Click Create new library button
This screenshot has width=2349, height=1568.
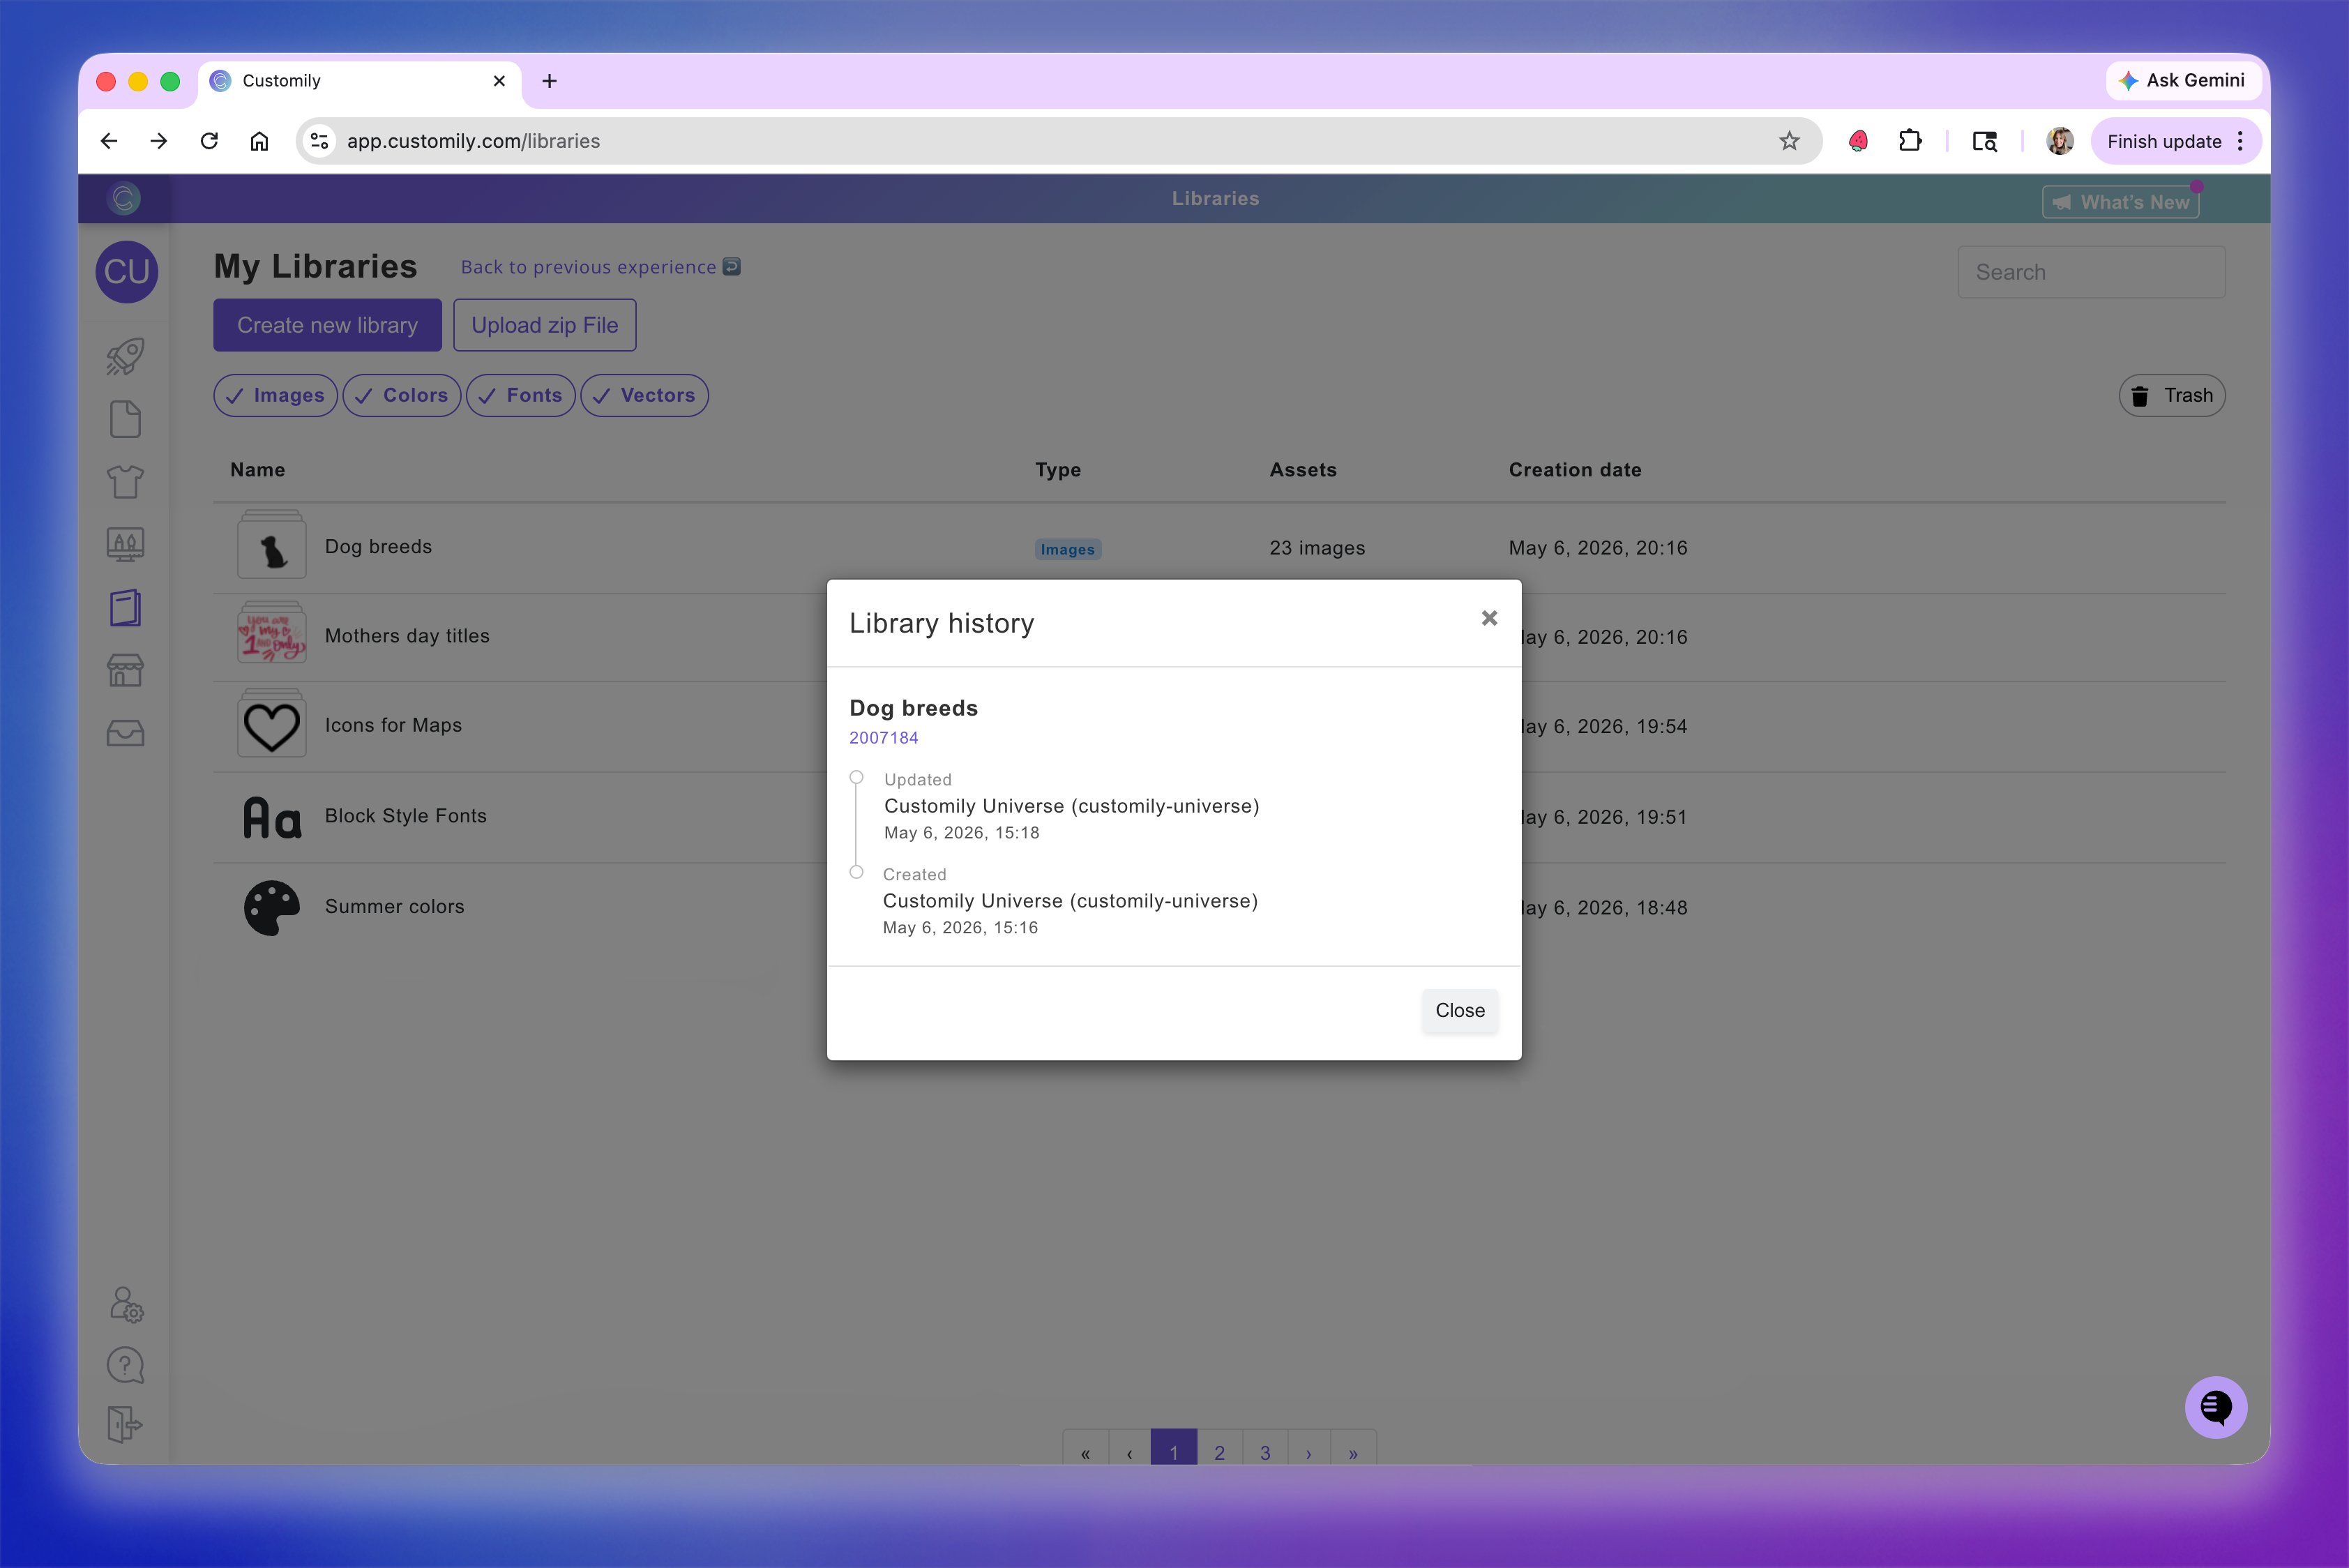pyautogui.click(x=327, y=325)
